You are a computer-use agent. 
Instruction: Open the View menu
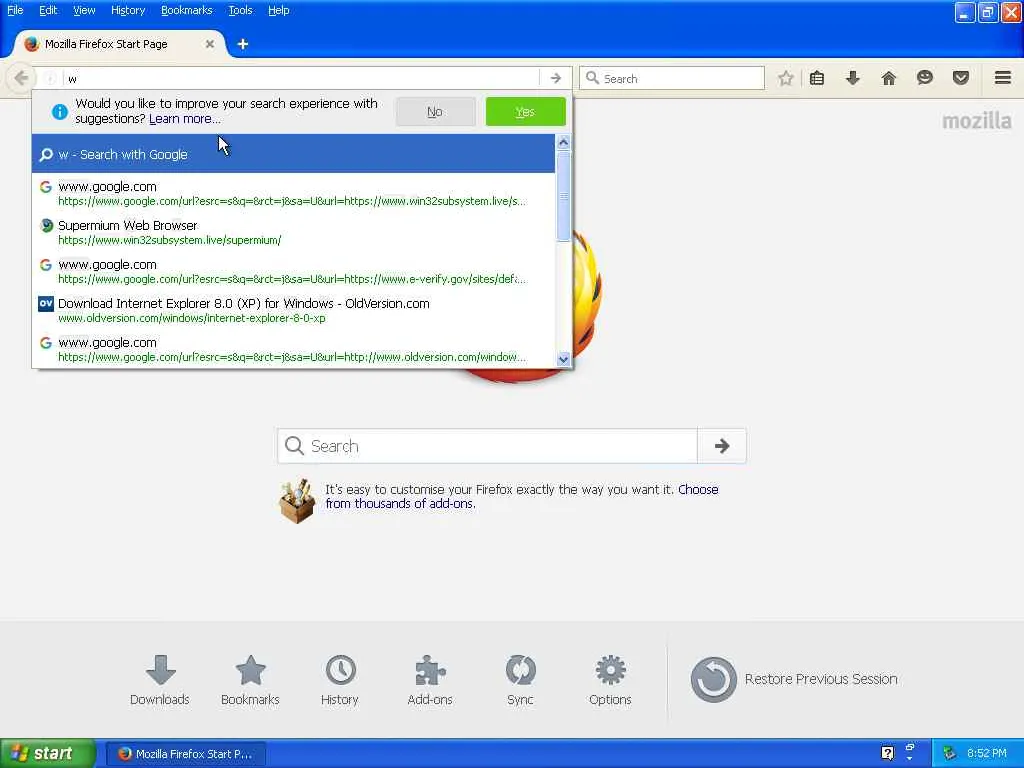[84, 10]
